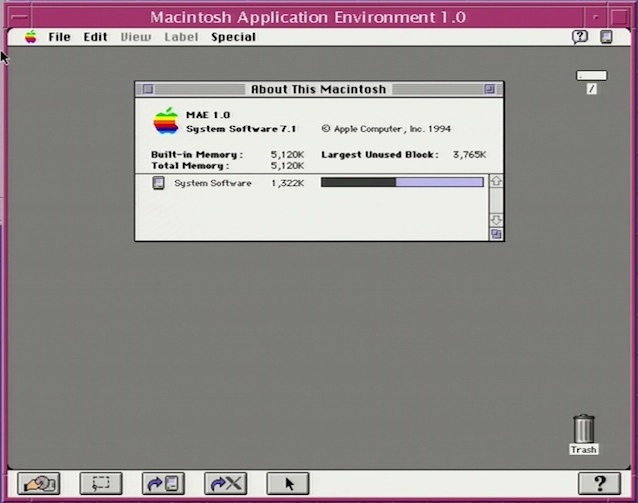Click the About This Macintosh title bar
The height and width of the screenshot is (503, 638).
pyautogui.click(x=319, y=89)
